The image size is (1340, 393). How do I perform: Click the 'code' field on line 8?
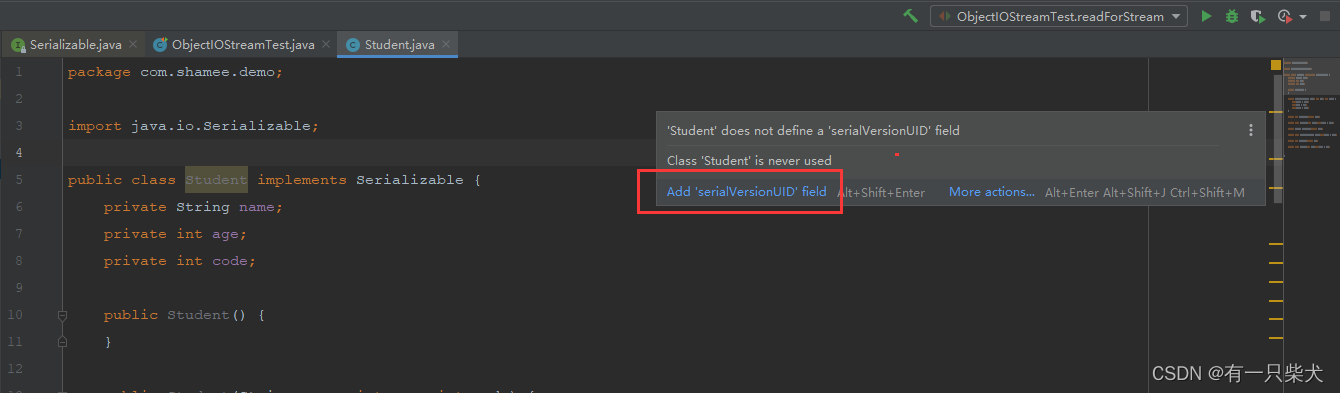click(x=230, y=261)
